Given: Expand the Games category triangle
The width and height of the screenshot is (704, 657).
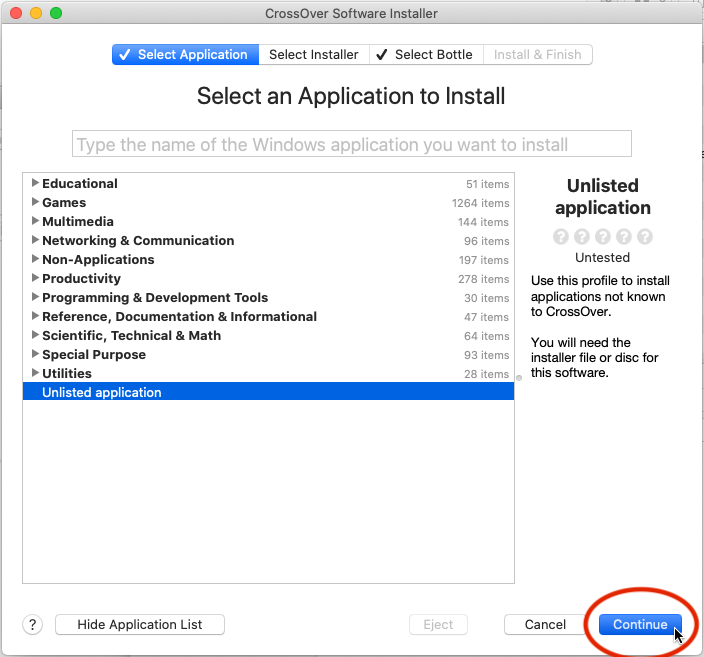Looking at the screenshot, I should (35, 202).
